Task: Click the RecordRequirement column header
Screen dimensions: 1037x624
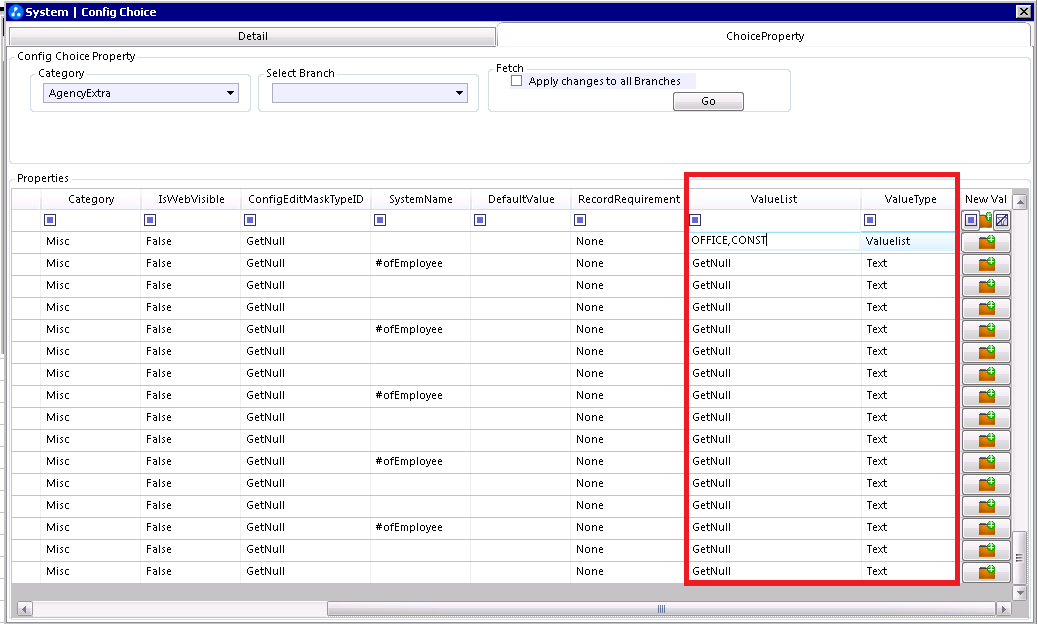Action: tap(628, 199)
